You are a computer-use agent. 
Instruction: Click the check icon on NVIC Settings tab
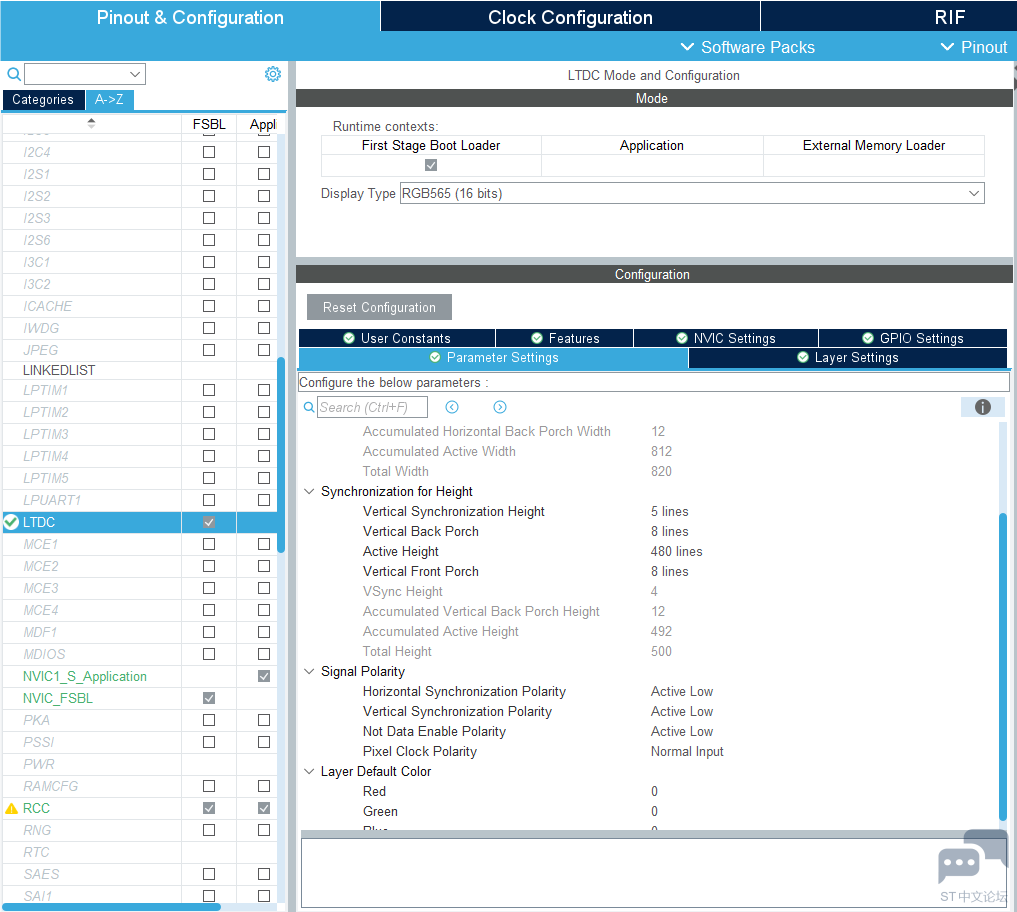682,338
